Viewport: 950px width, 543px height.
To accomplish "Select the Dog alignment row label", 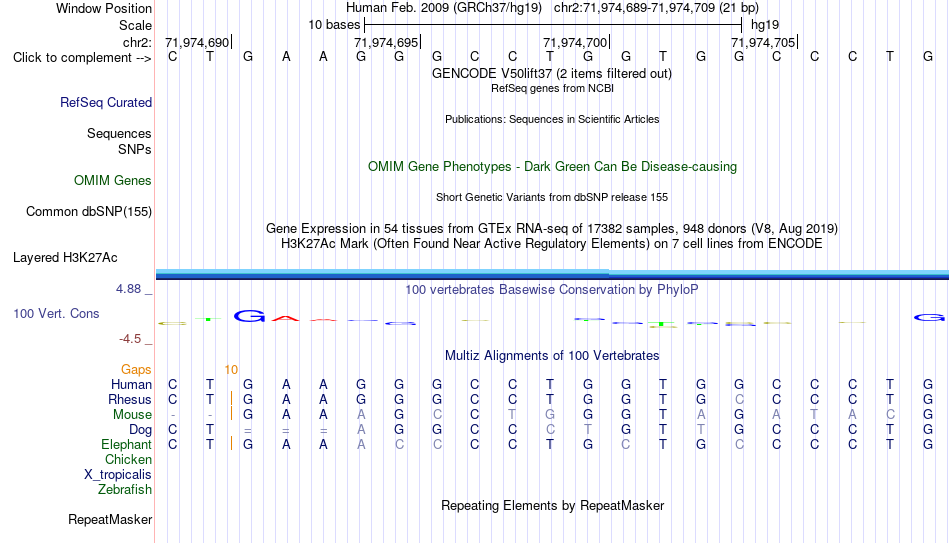I will 140,430.
